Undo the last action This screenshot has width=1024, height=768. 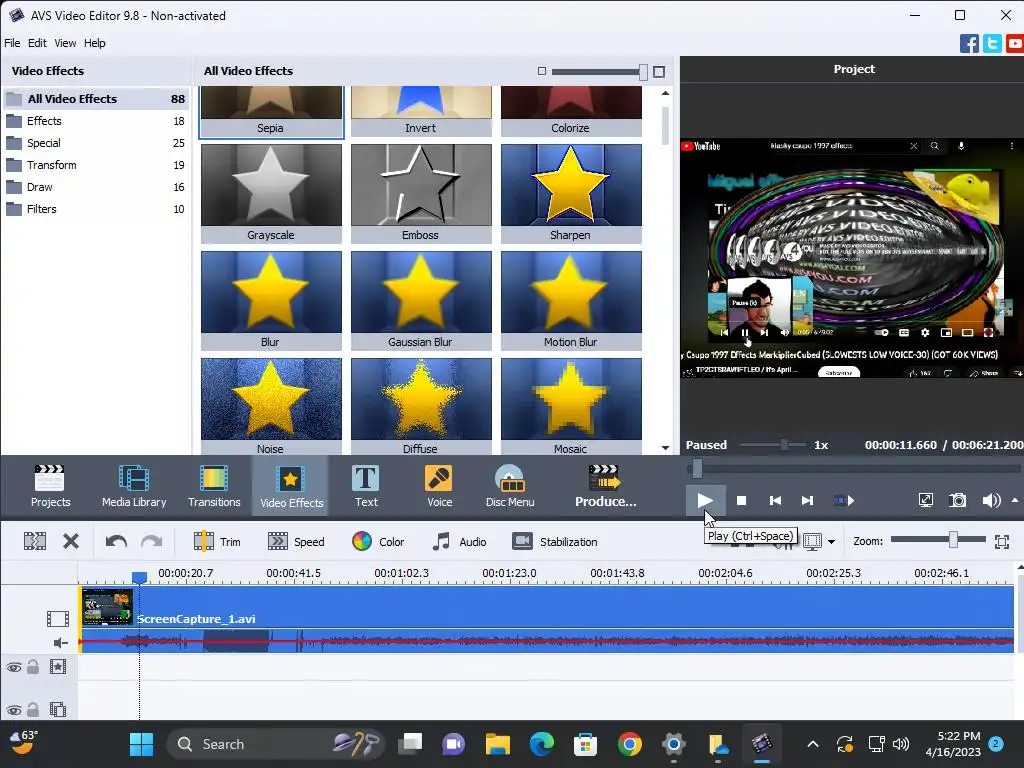(116, 541)
